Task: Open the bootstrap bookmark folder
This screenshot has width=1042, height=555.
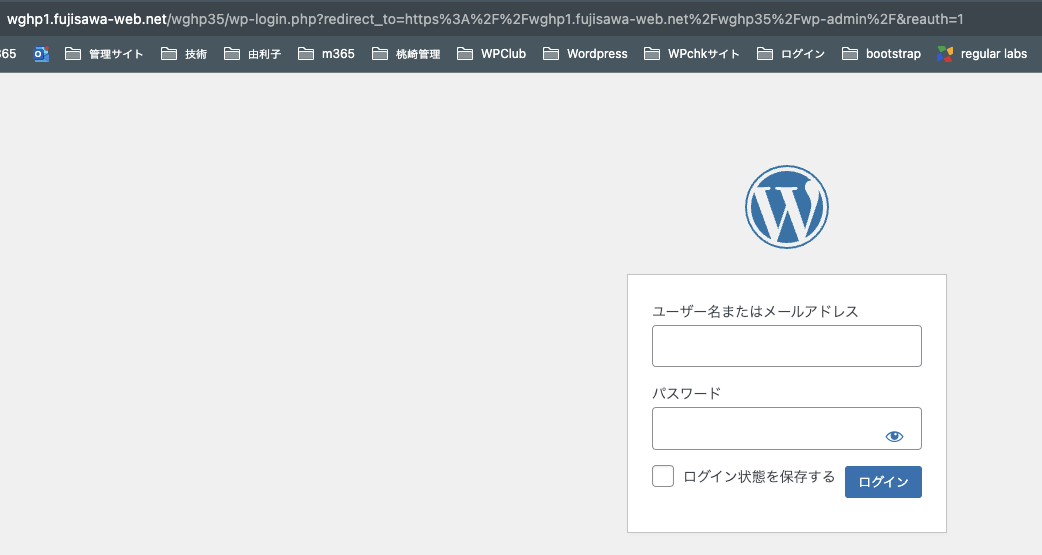Action: pos(881,54)
